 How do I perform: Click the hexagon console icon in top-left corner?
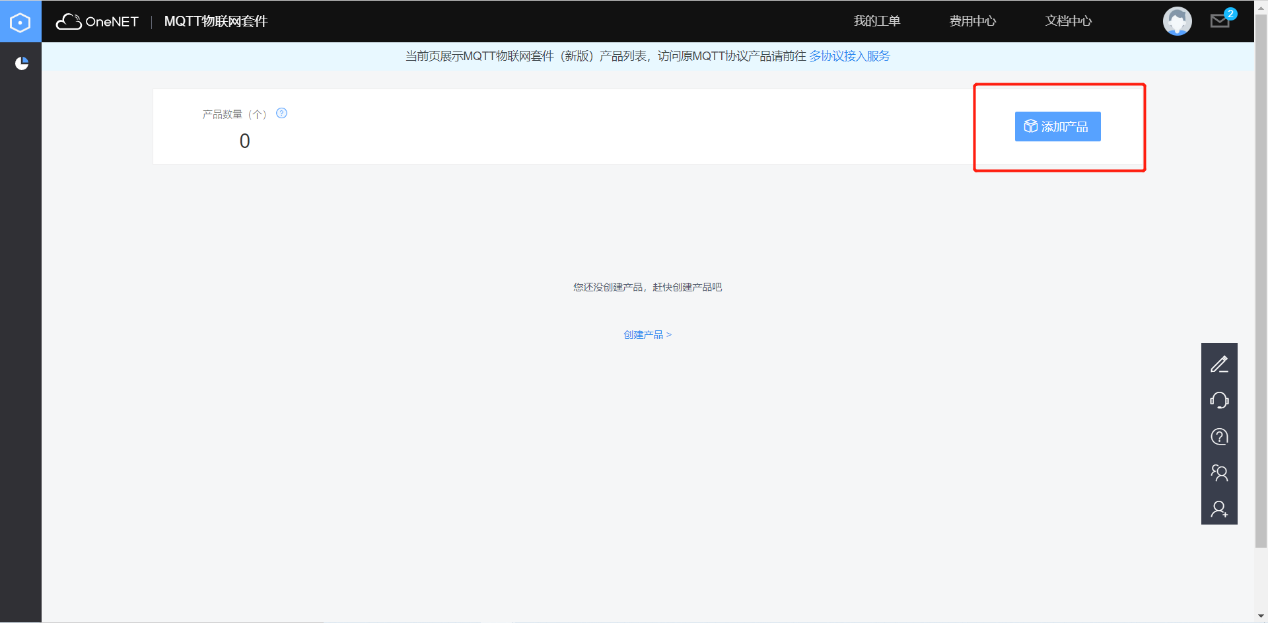click(20, 21)
